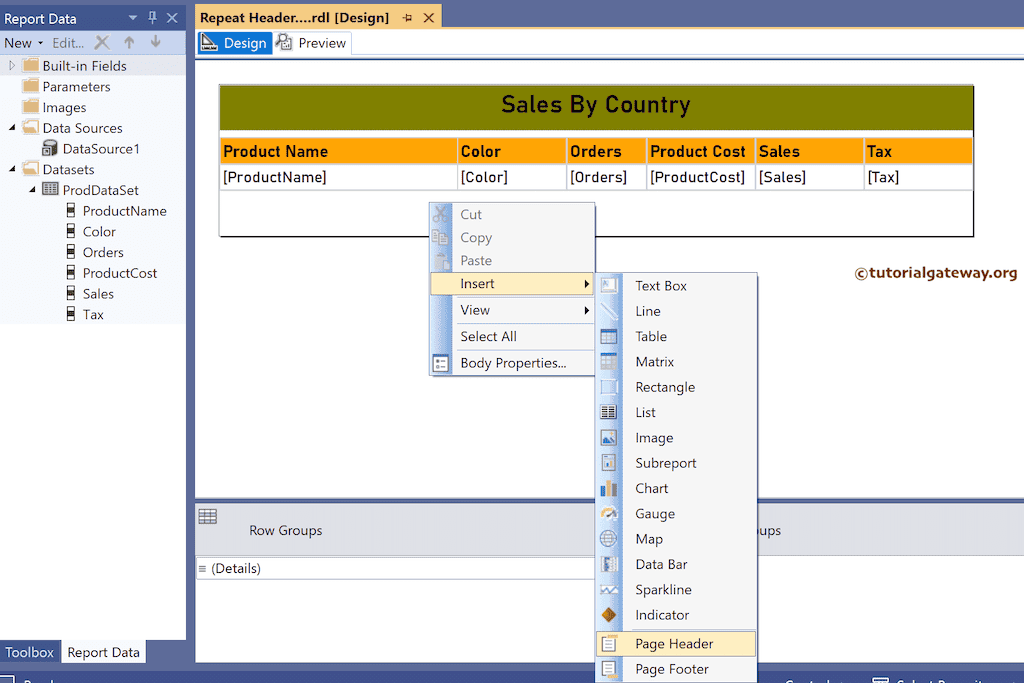Image resolution: width=1024 pixels, height=683 pixels.
Task: Collapse the Datasets node
Action: (12, 169)
